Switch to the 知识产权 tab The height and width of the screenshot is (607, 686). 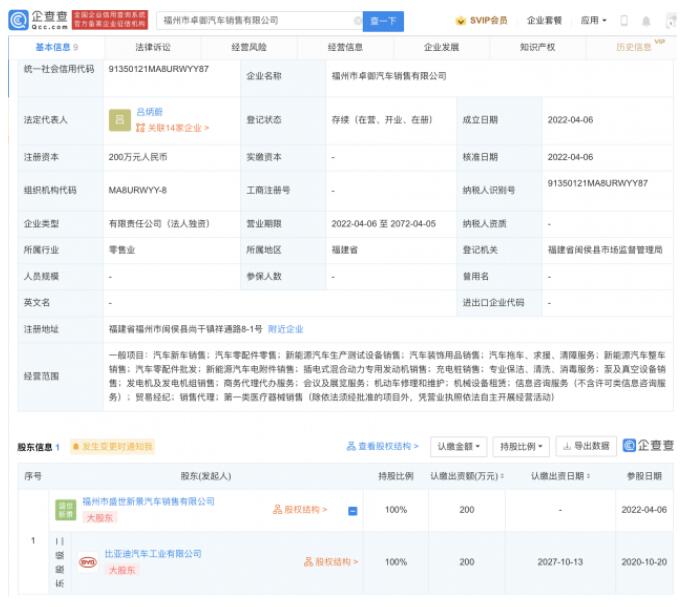pyautogui.click(x=537, y=47)
